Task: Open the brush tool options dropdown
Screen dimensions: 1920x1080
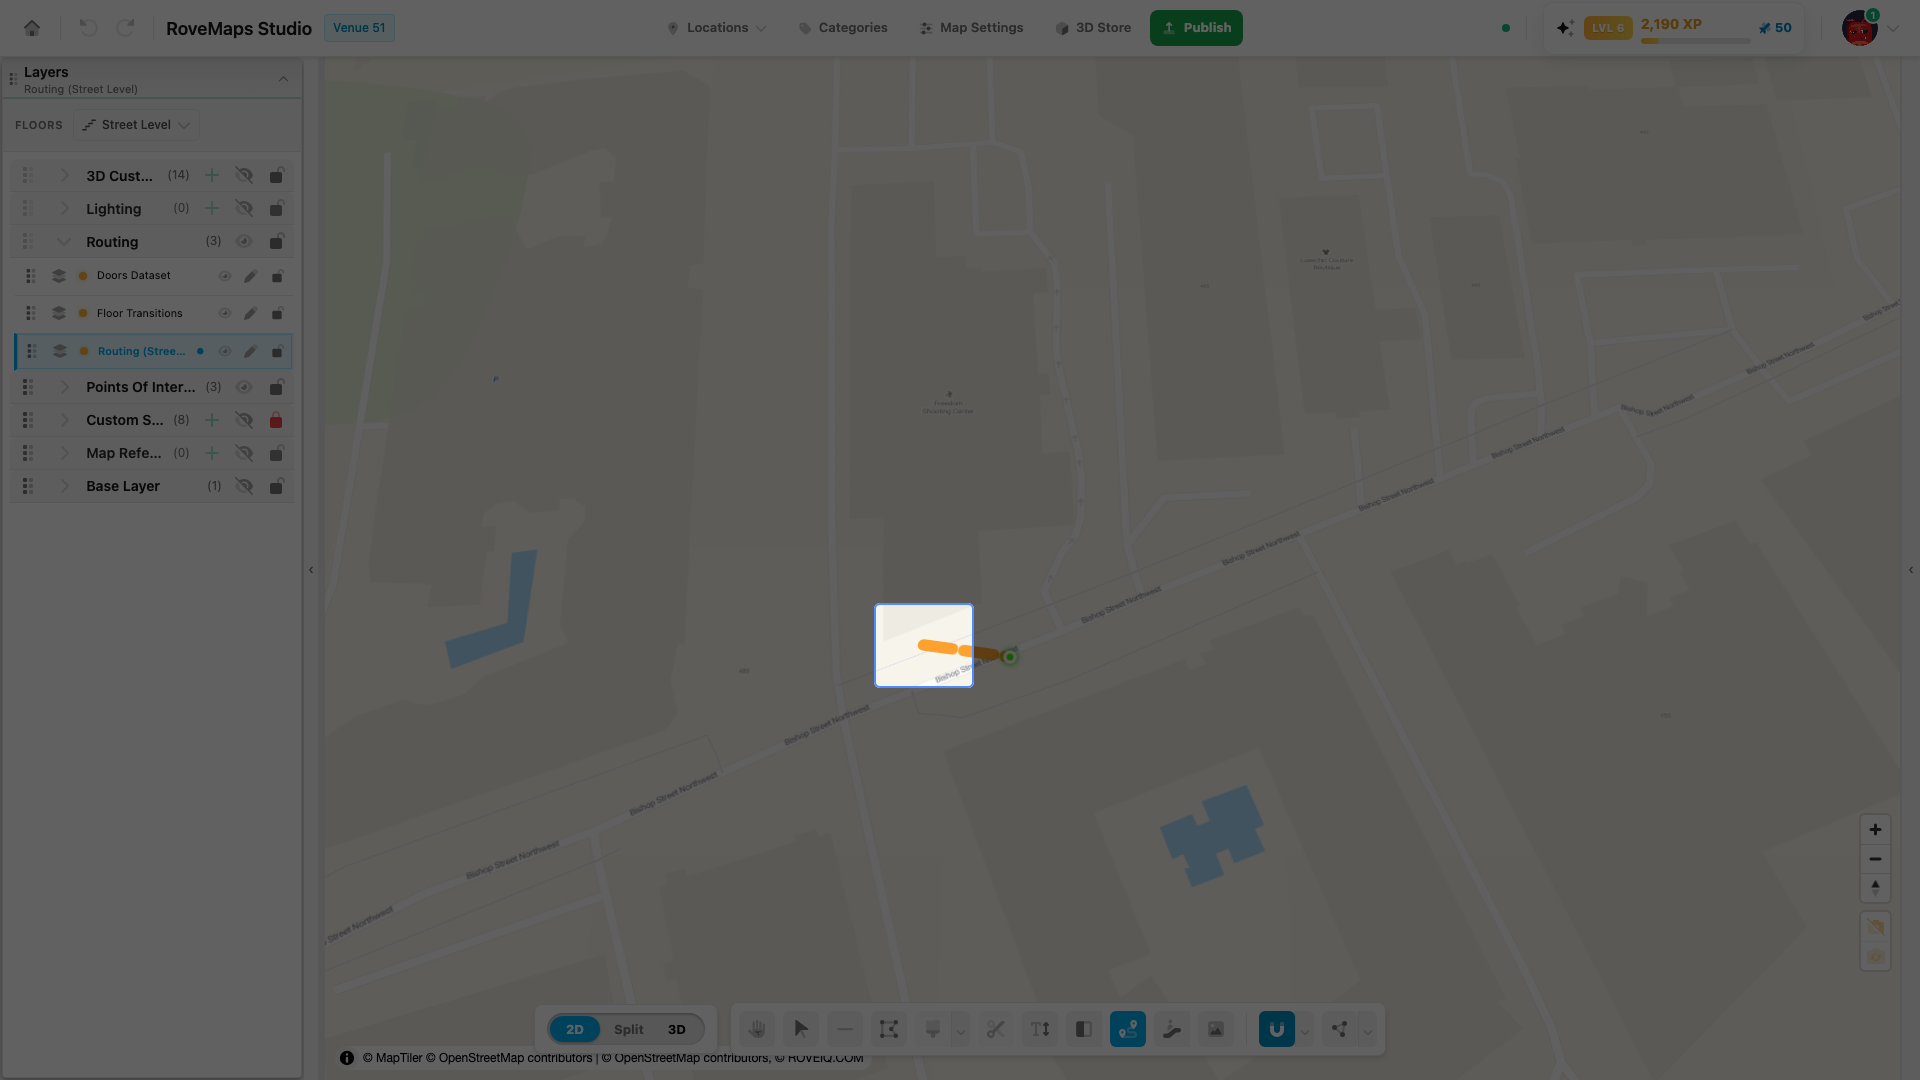Action: click(x=961, y=1031)
